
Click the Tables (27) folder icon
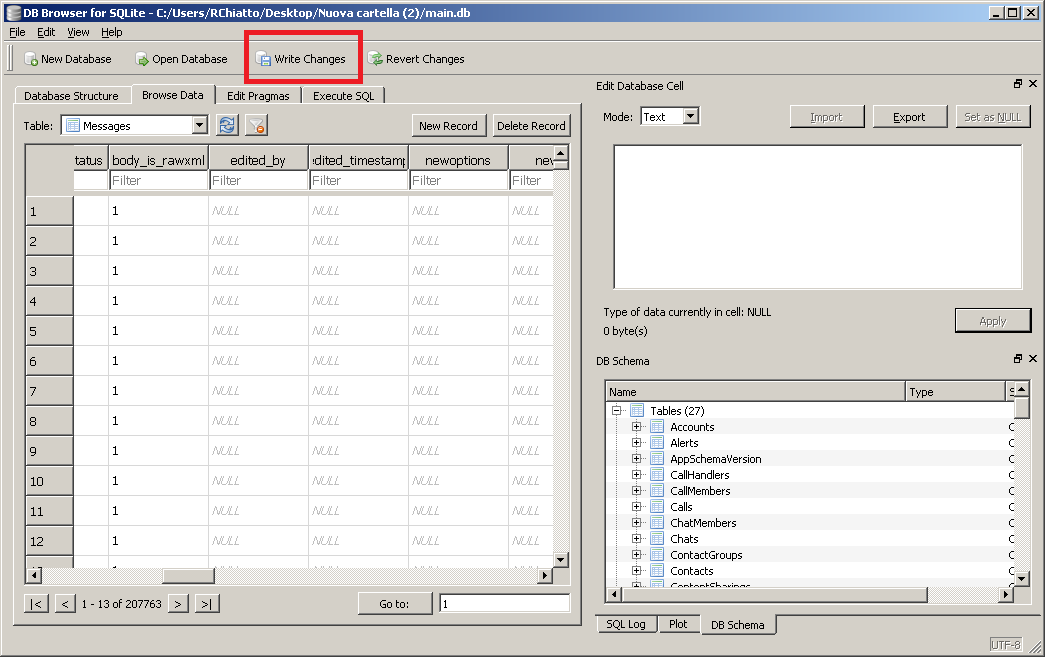pyautogui.click(x=637, y=411)
